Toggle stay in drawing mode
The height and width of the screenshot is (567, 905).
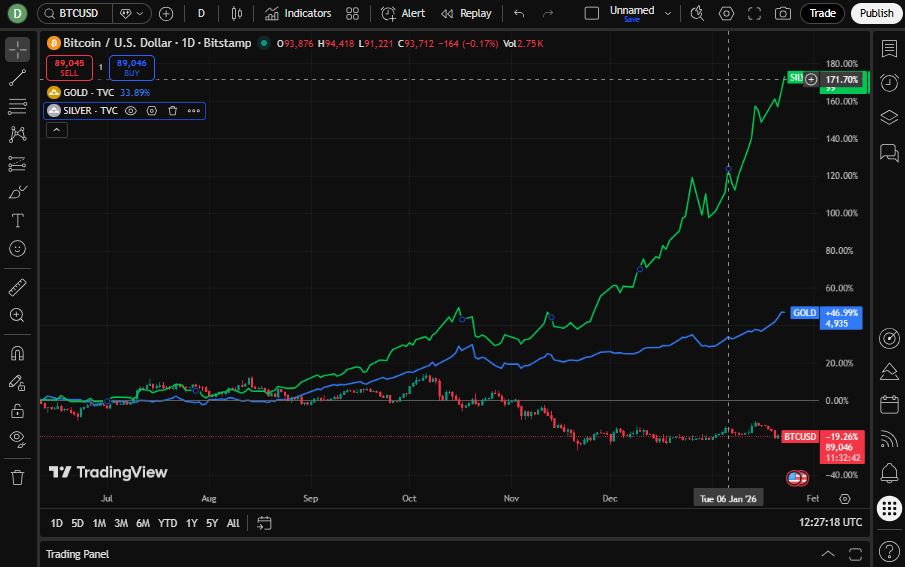click(17, 382)
